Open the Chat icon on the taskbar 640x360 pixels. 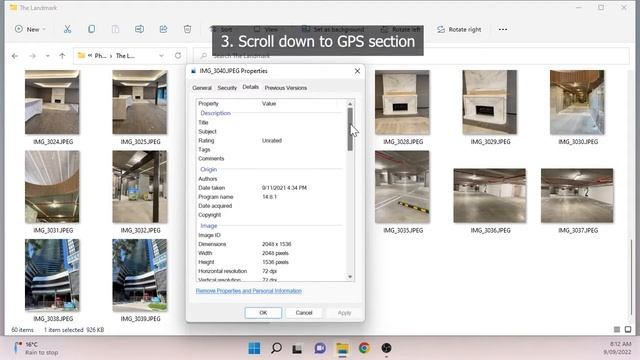pos(320,348)
